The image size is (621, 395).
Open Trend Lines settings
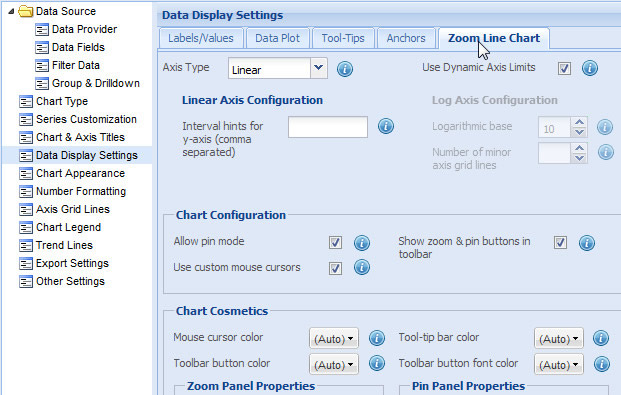click(64, 246)
